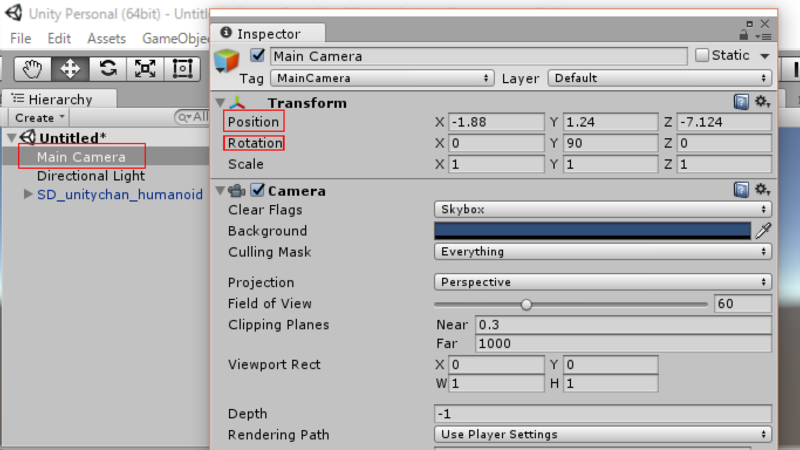Collapse the Transform component foldout
Screen dimensions: 800x450
[x=220, y=103]
